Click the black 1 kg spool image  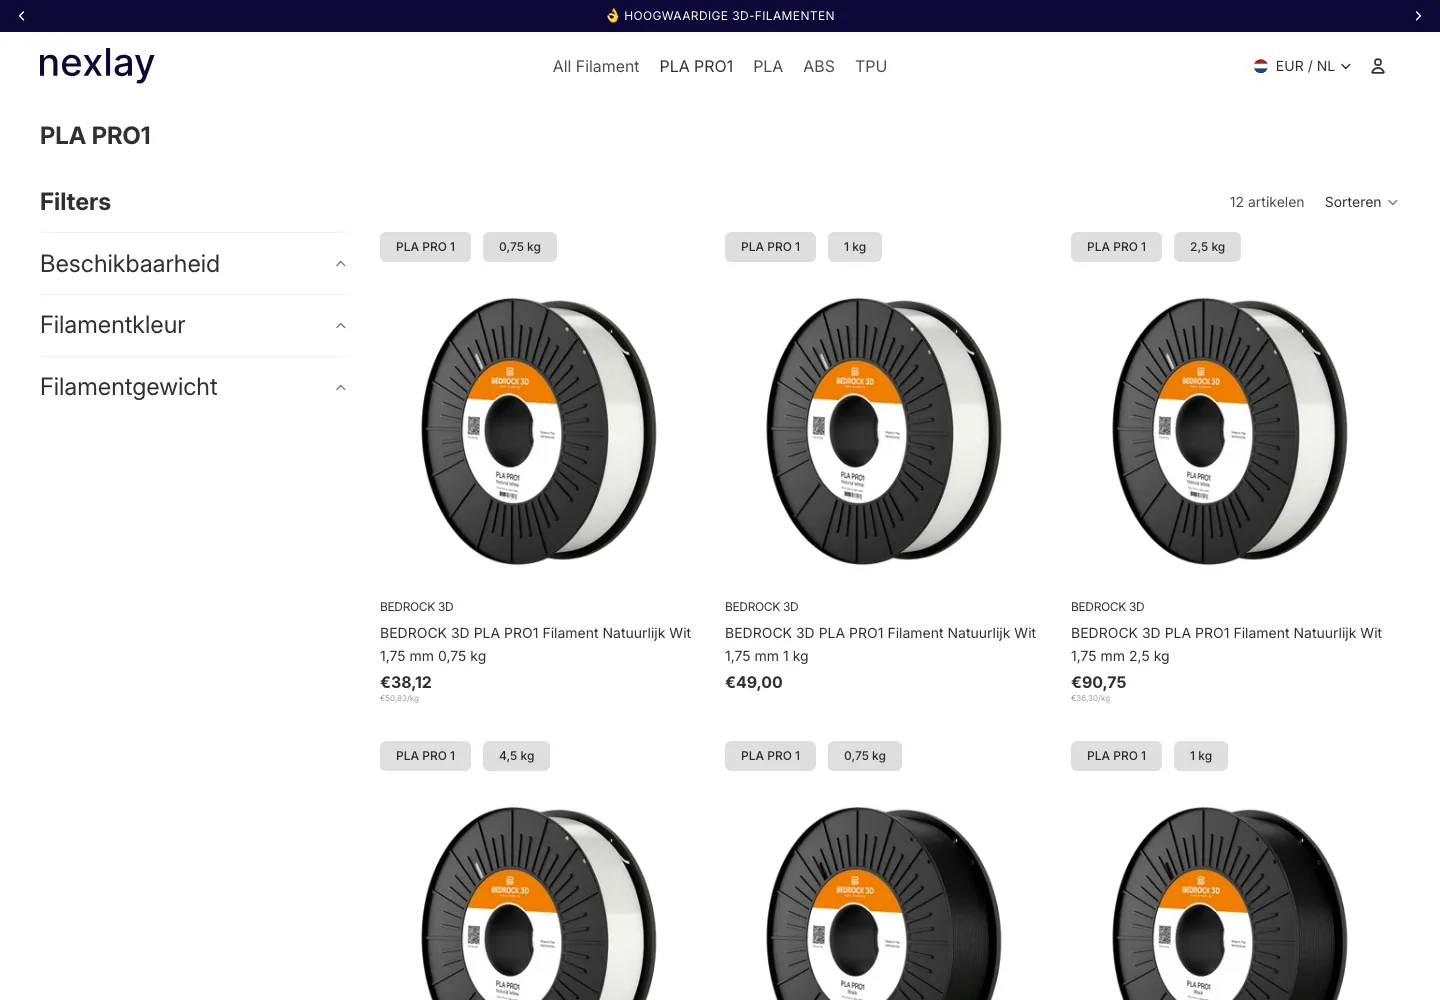pyautogui.click(x=1230, y=903)
